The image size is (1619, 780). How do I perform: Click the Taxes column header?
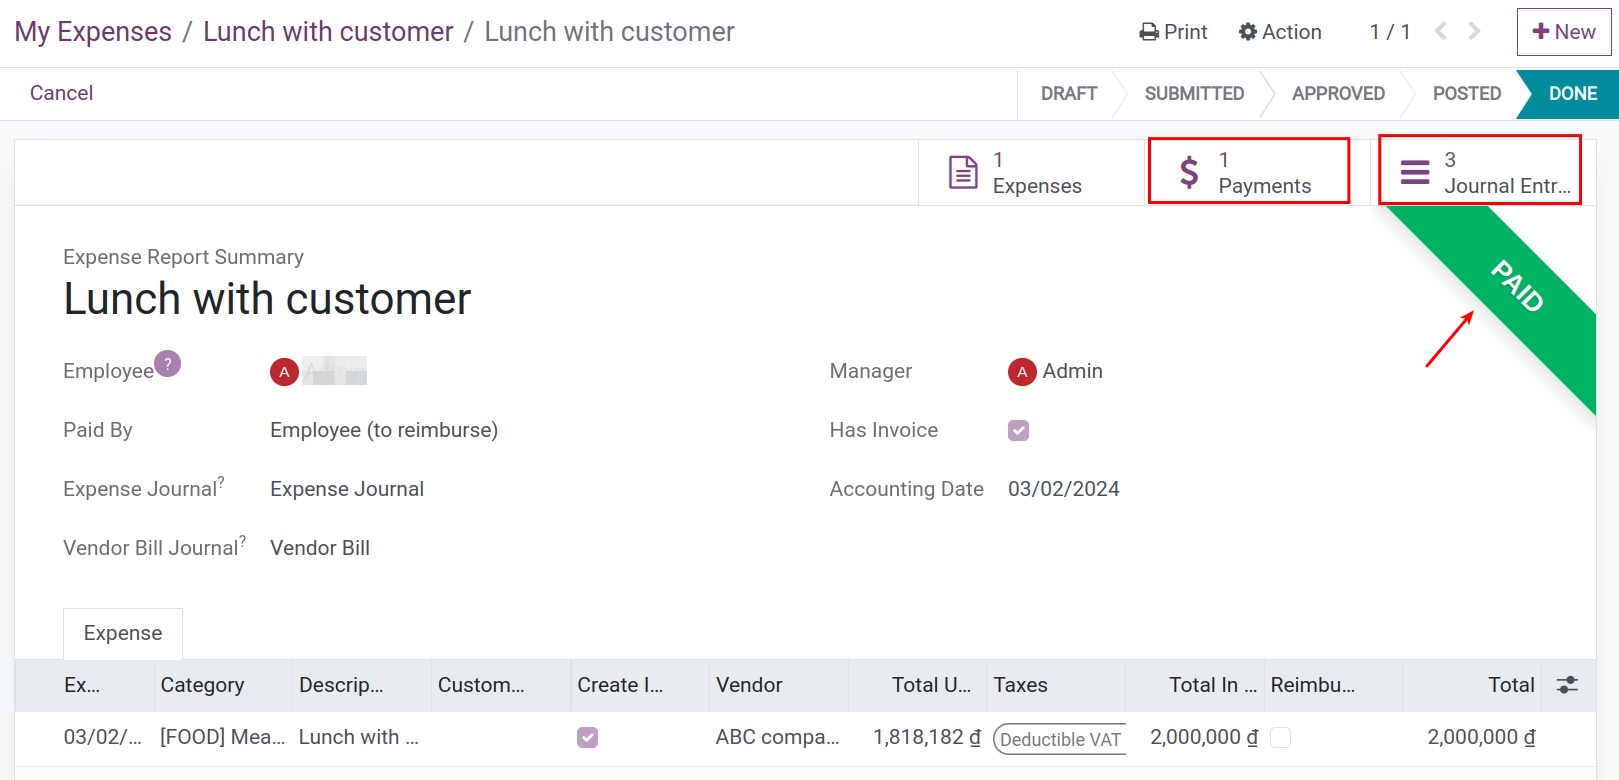(x=1056, y=685)
